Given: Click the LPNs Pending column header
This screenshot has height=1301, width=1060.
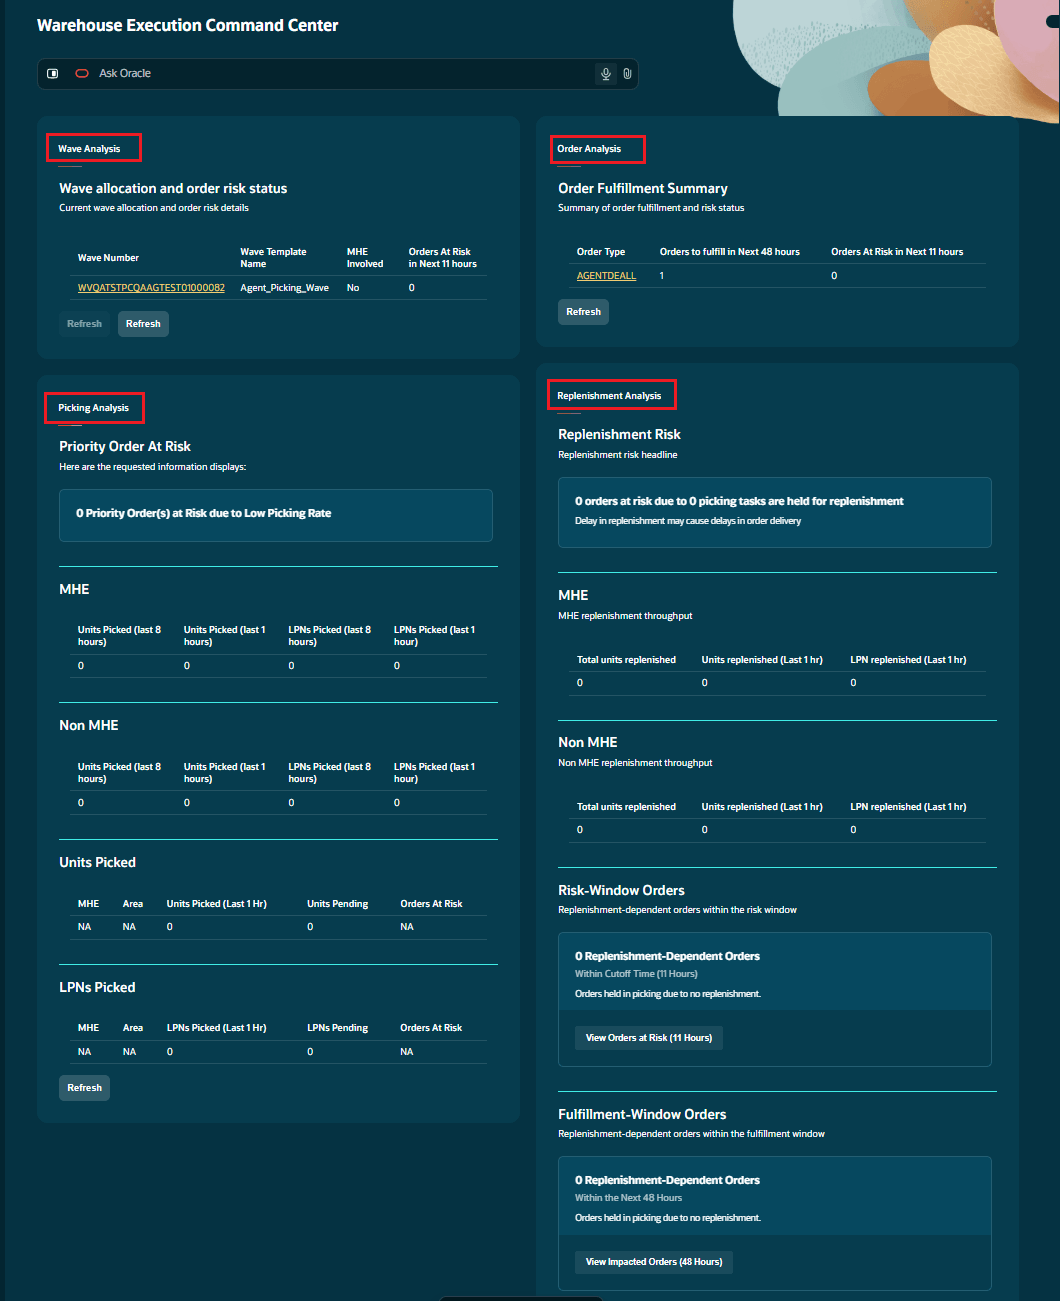Looking at the screenshot, I should 338,1028.
